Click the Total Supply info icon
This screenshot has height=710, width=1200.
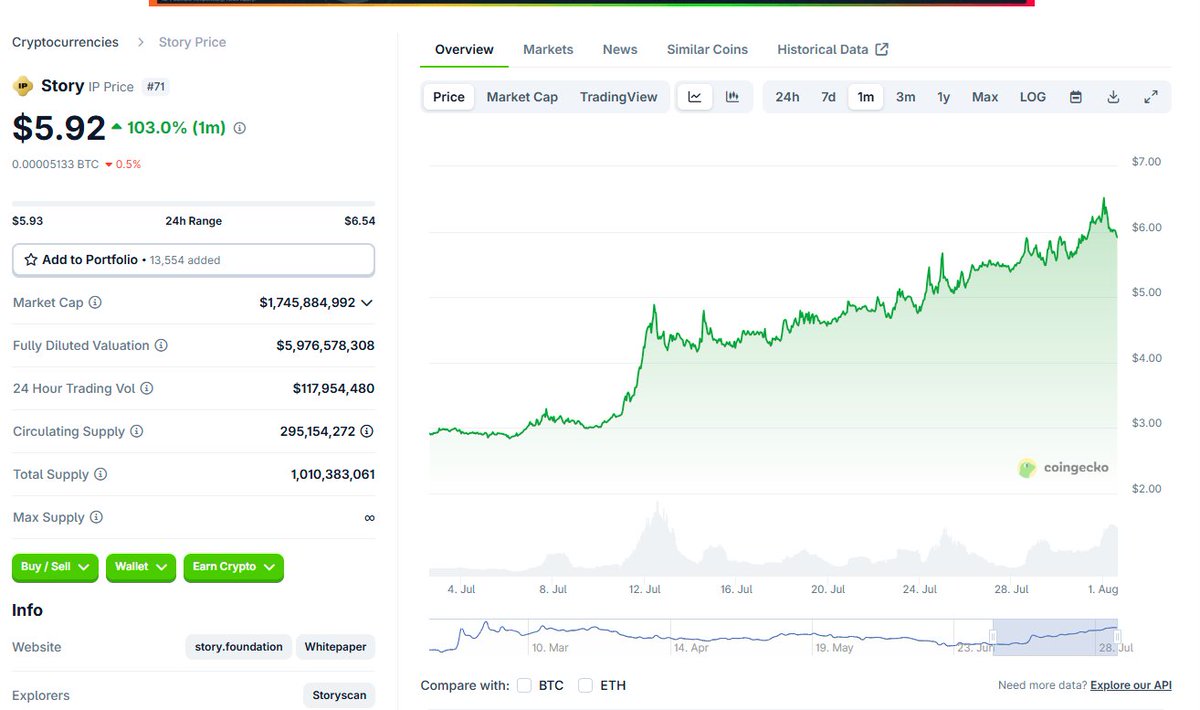point(100,474)
